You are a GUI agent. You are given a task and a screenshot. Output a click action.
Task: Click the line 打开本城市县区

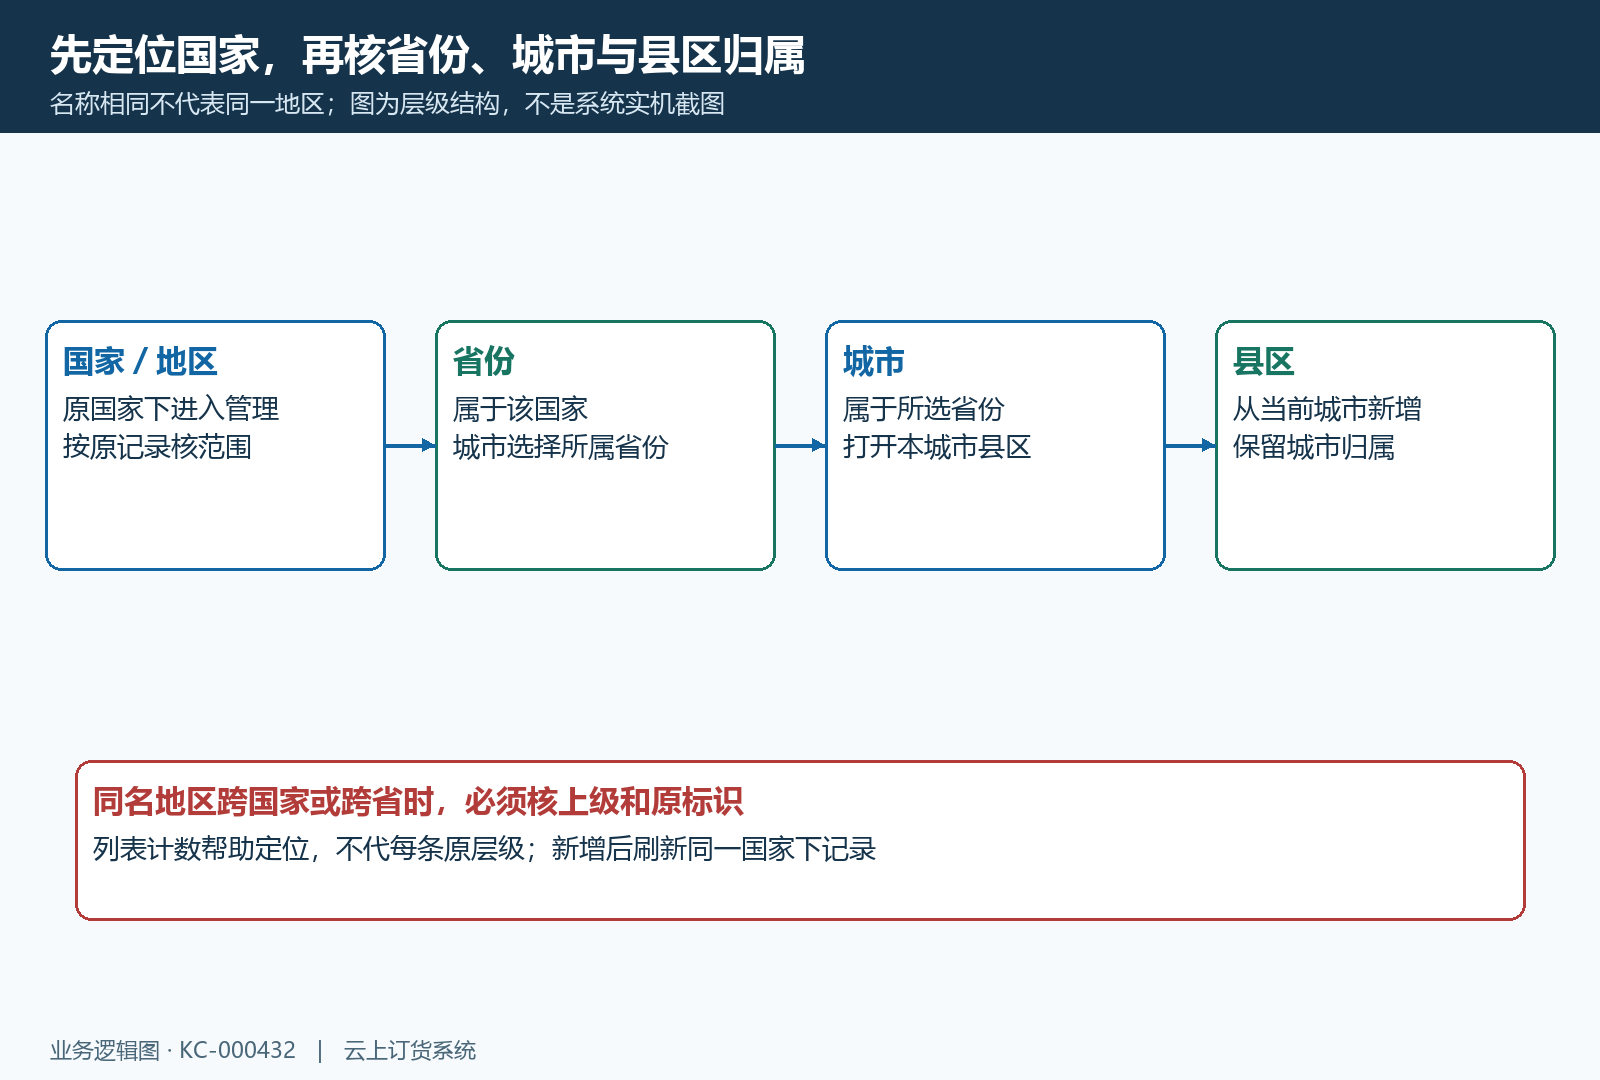click(x=937, y=447)
